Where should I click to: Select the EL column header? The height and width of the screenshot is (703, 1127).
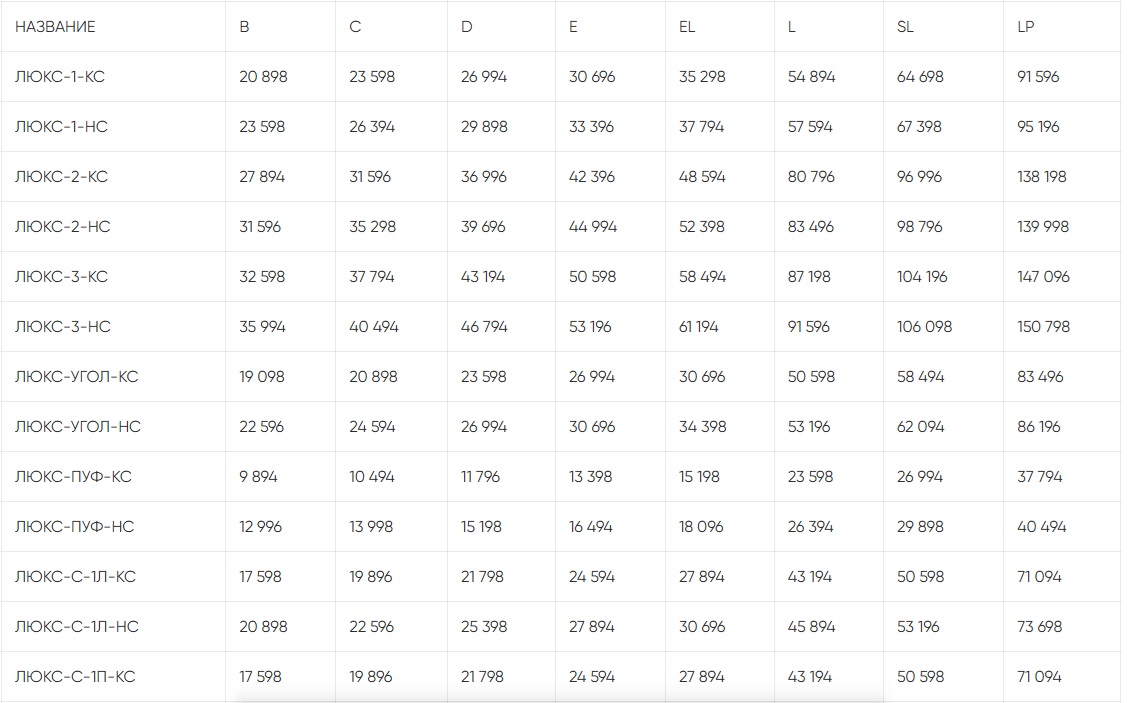pyautogui.click(x=686, y=27)
